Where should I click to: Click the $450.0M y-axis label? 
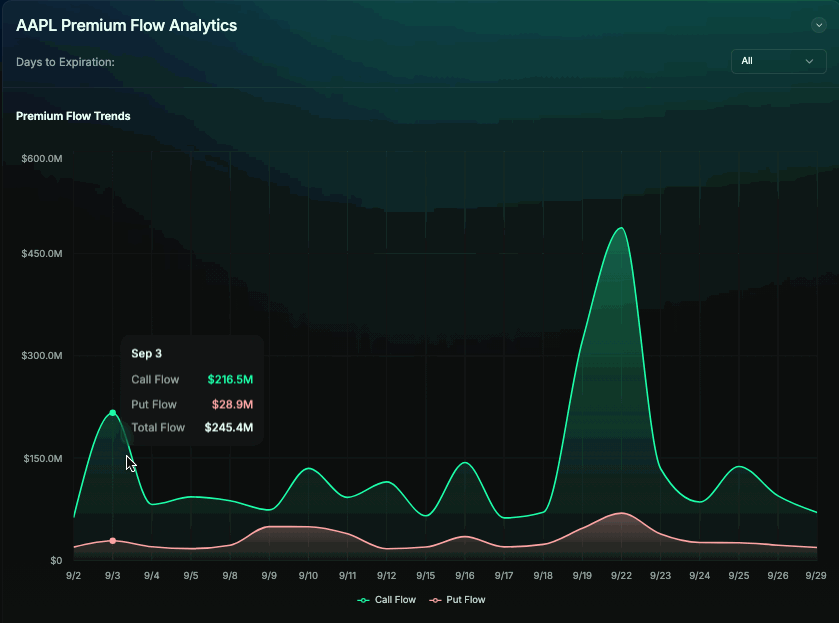42,254
